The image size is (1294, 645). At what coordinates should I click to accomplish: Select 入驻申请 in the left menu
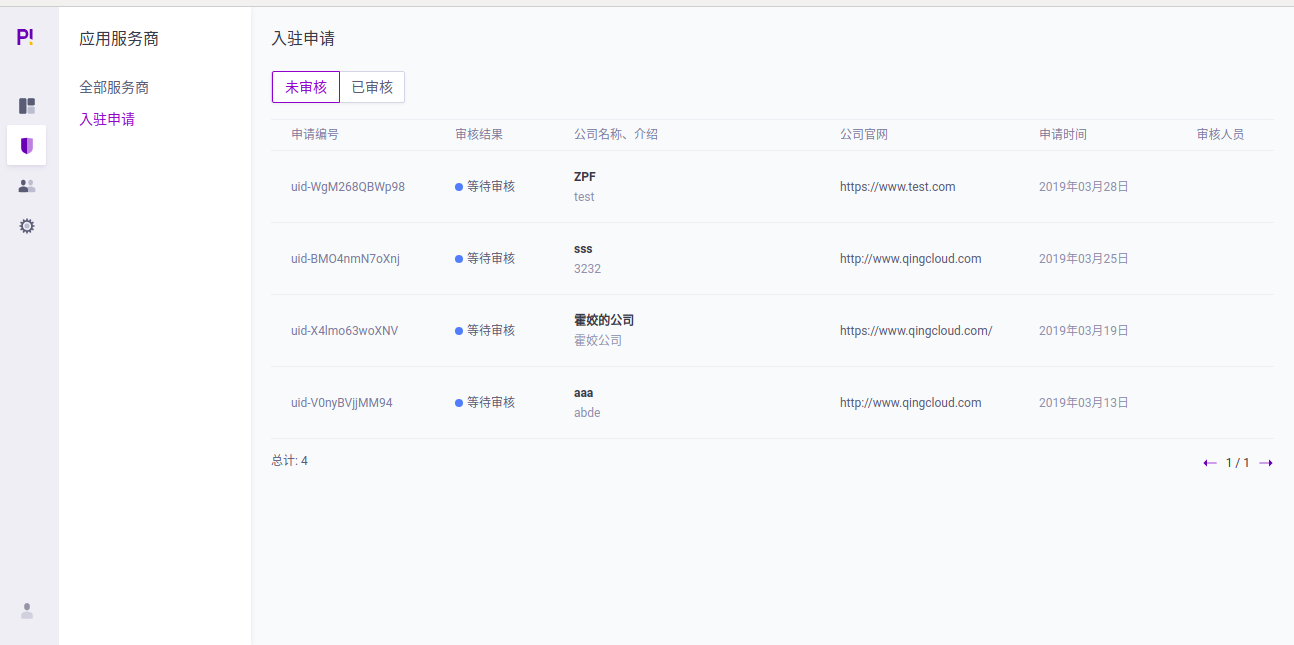click(107, 118)
